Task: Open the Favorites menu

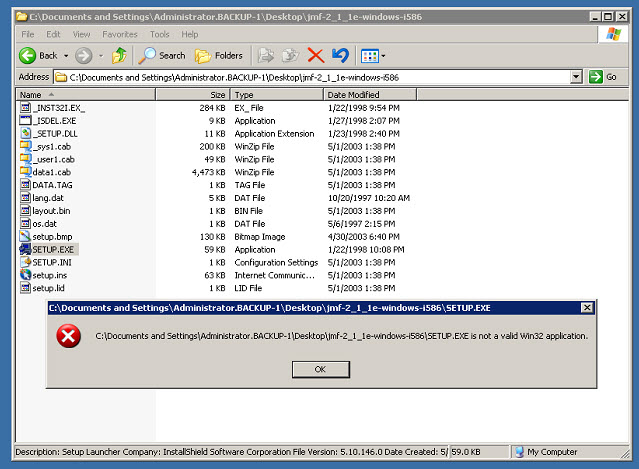Action: coord(119,34)
